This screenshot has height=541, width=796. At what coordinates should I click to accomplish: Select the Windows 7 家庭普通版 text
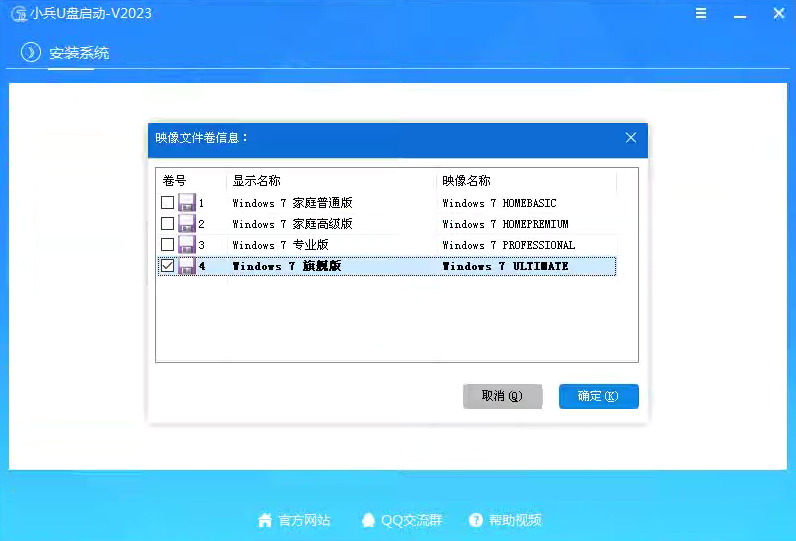click(292, 203)
